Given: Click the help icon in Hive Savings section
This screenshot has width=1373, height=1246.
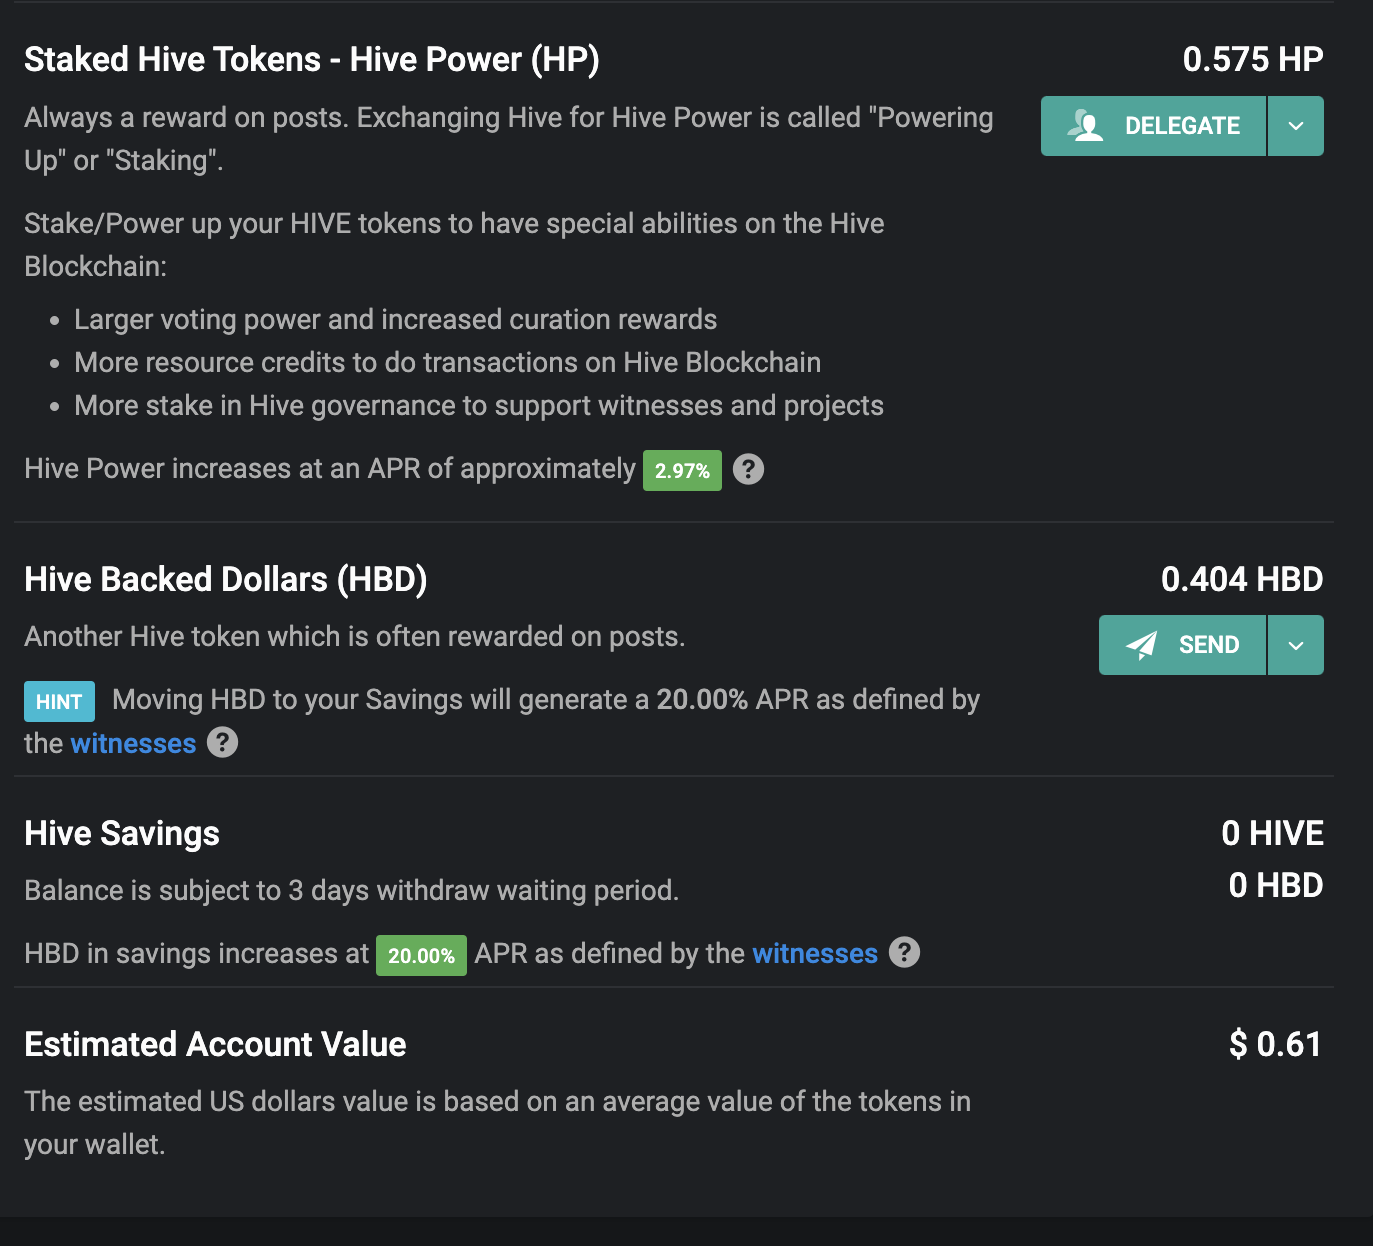Looking at the screenshot, I should [x=904, y=952].
